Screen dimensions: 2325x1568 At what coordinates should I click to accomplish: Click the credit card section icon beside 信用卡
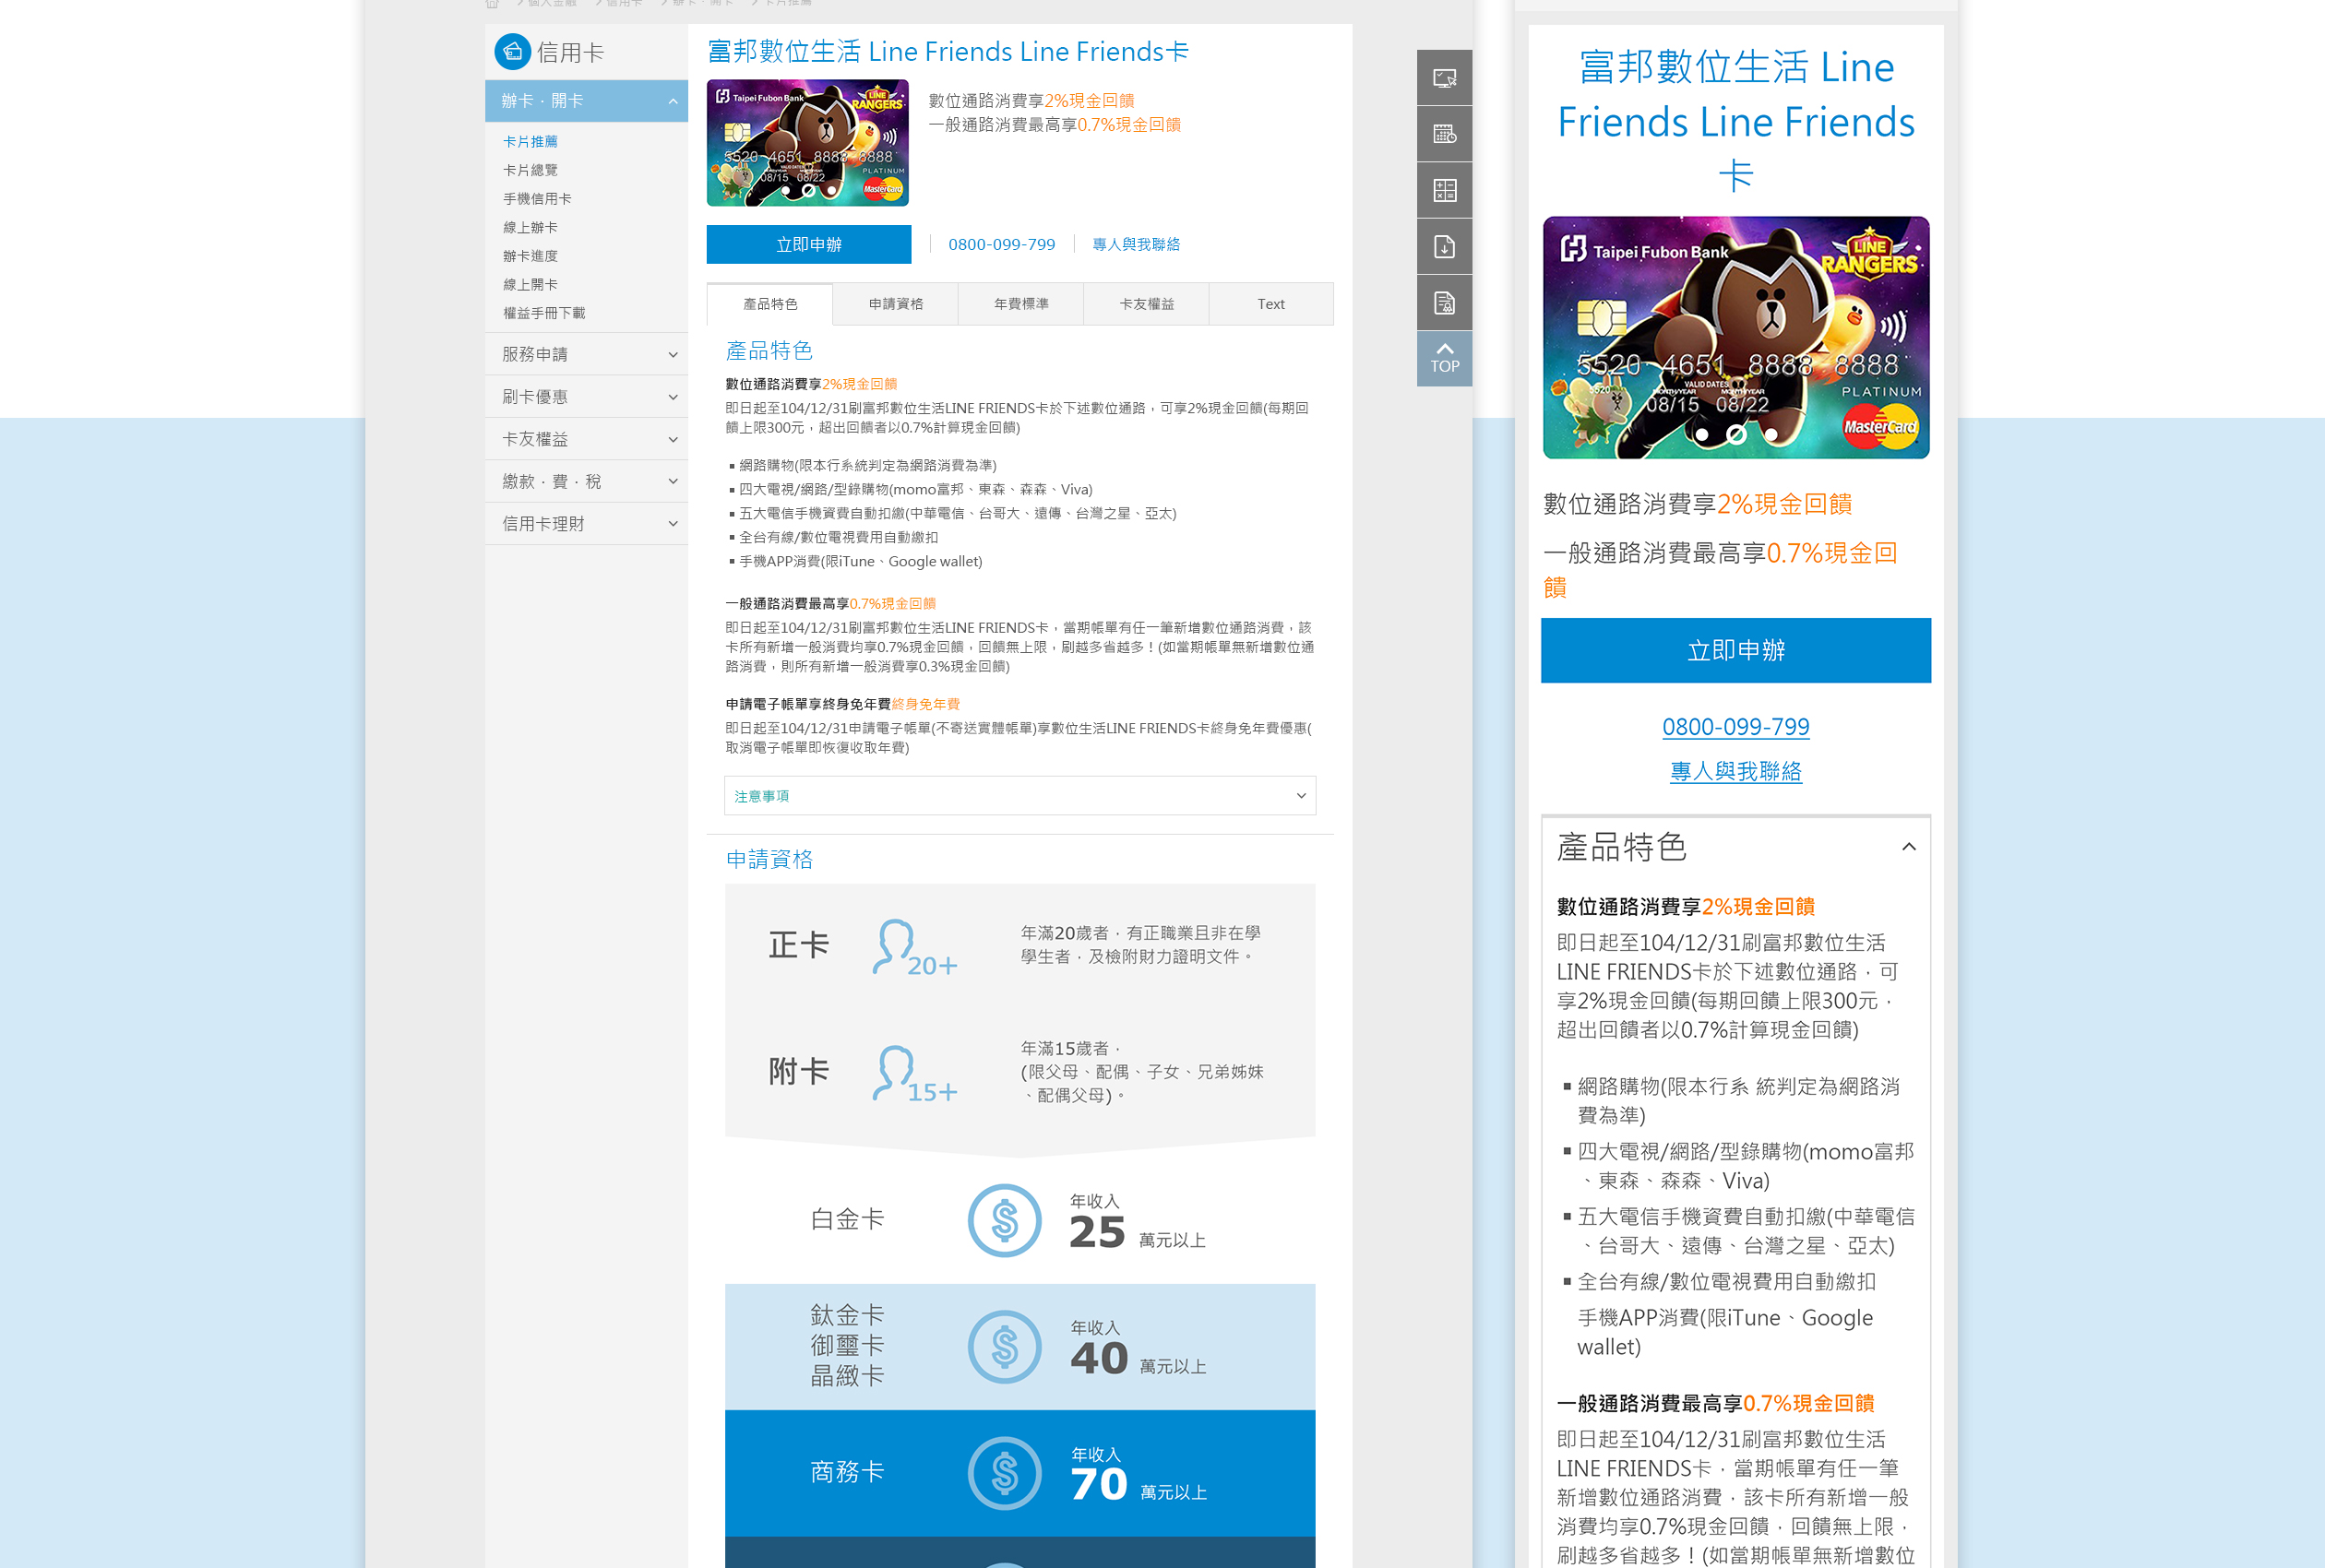coord(512,52)
